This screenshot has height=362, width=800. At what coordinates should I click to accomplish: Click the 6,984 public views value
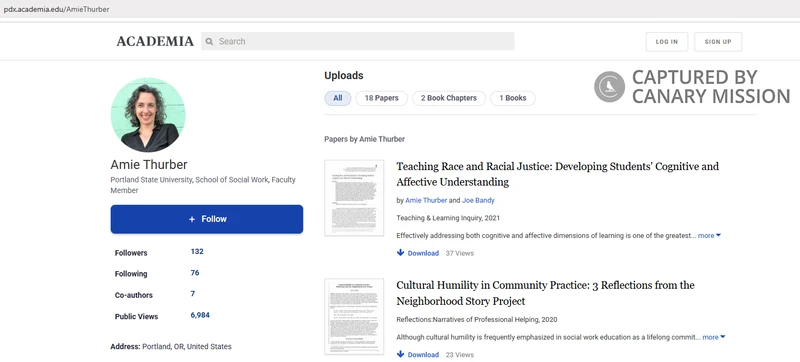pyautogui.click(x=200, y=315)
